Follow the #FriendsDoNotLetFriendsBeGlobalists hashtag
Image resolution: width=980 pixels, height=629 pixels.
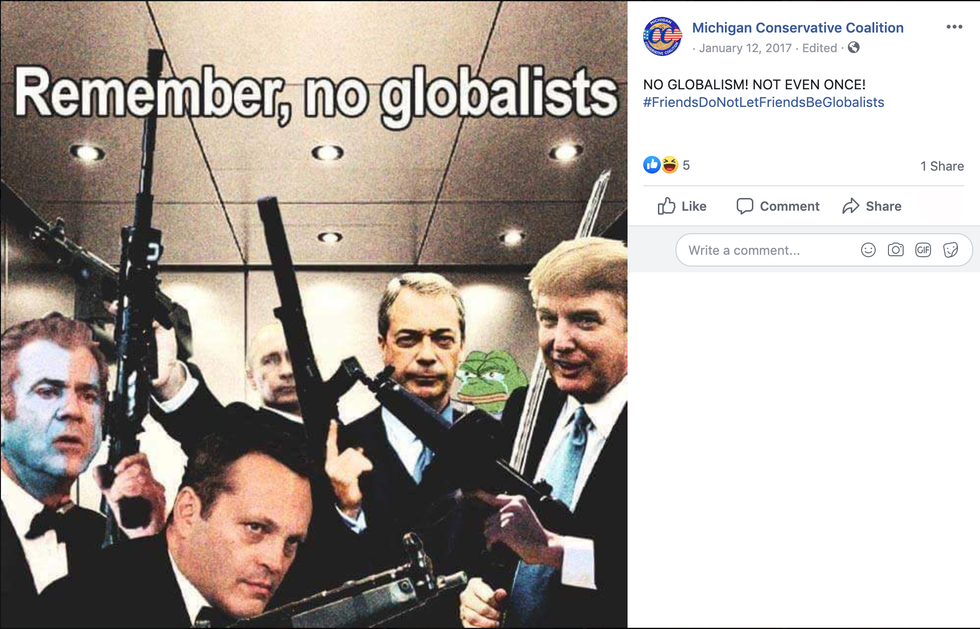click(763, 103)
